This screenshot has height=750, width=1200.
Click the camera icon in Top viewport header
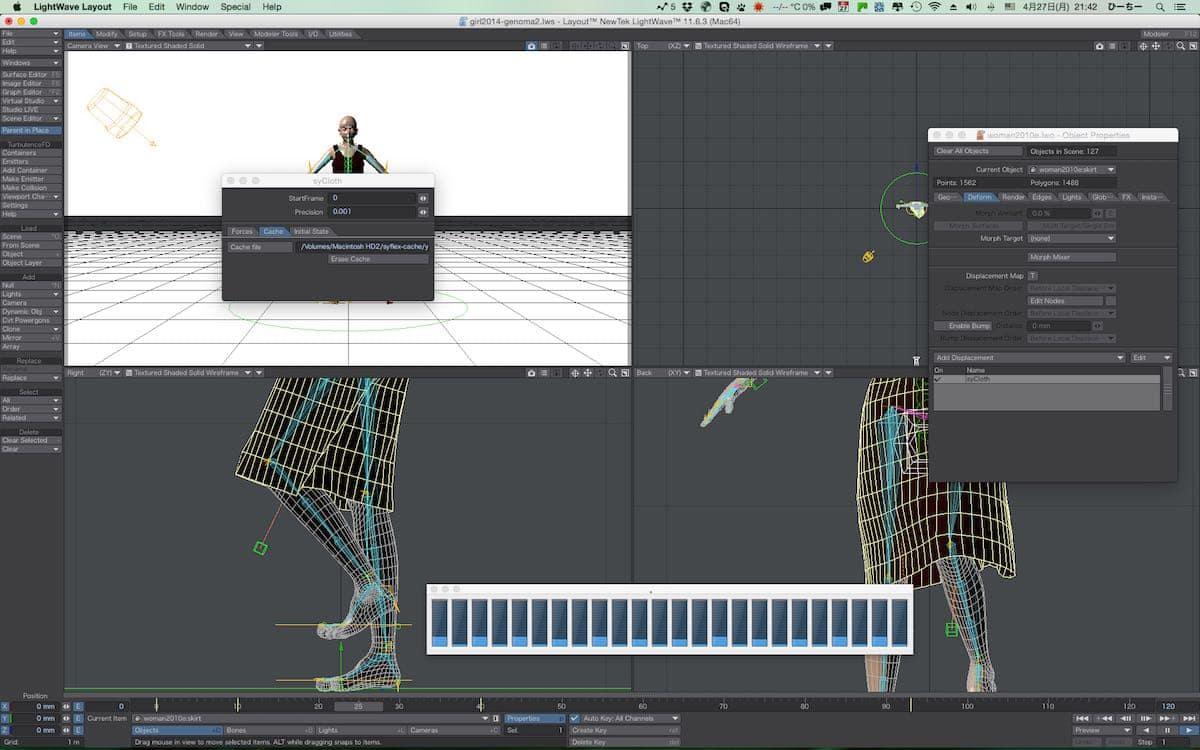click(x=1099, y=46)
